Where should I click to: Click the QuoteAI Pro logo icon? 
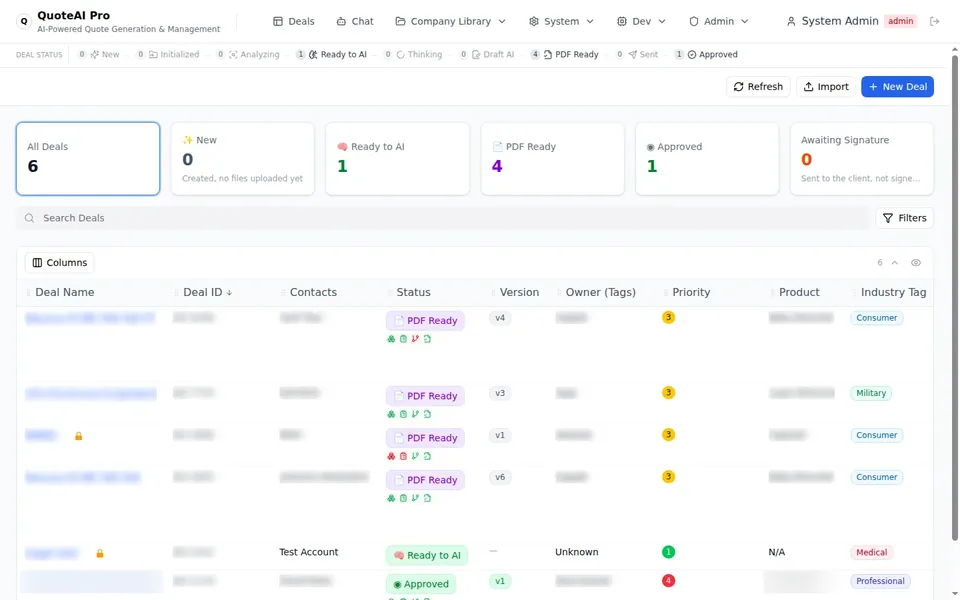point(24,21)
